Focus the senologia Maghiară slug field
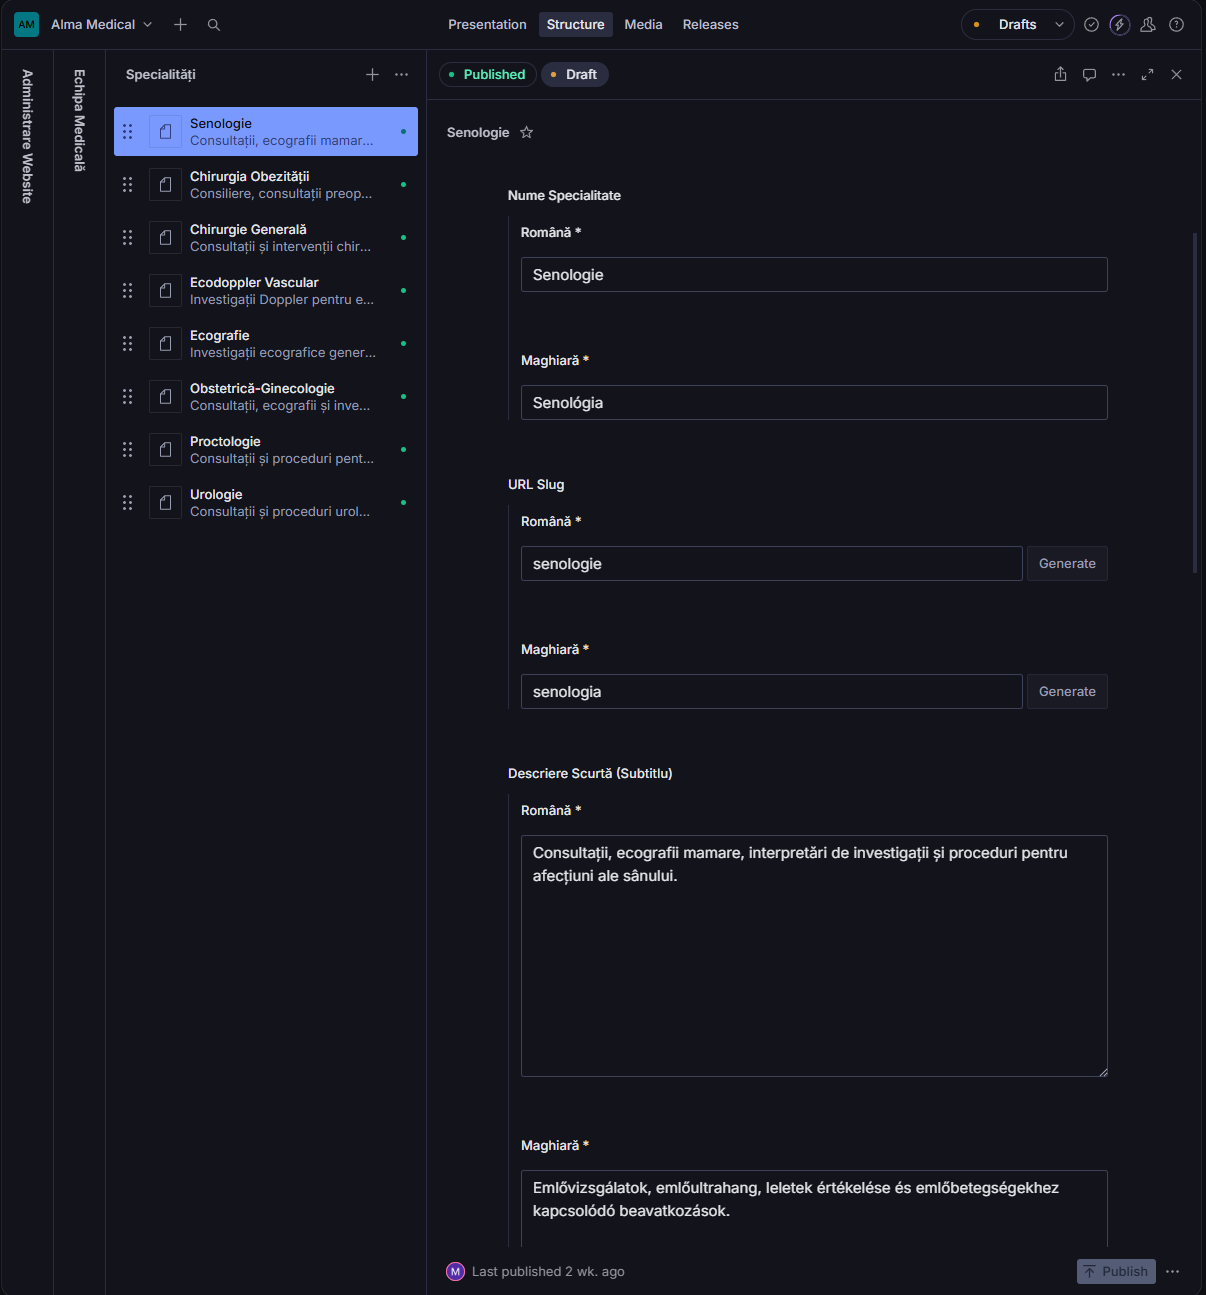1206x1295 pixels. pyautogui.click(x=772, y=691)
